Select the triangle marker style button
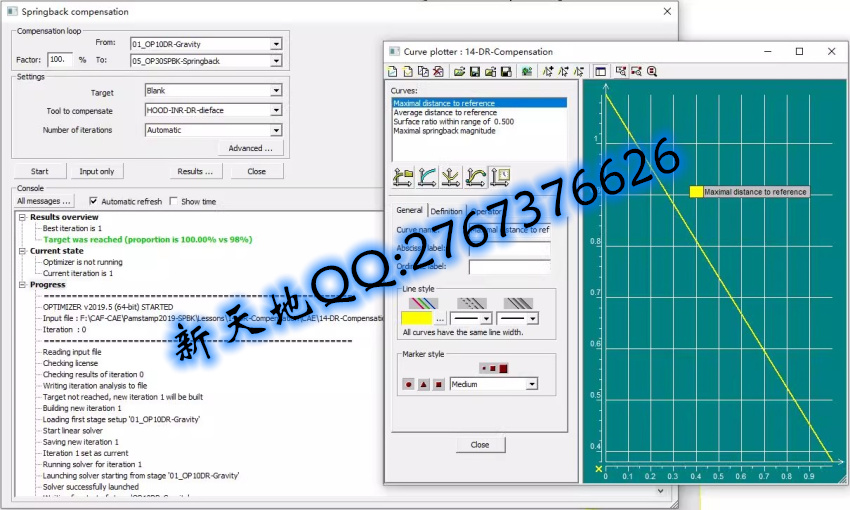 pos(423,384)
